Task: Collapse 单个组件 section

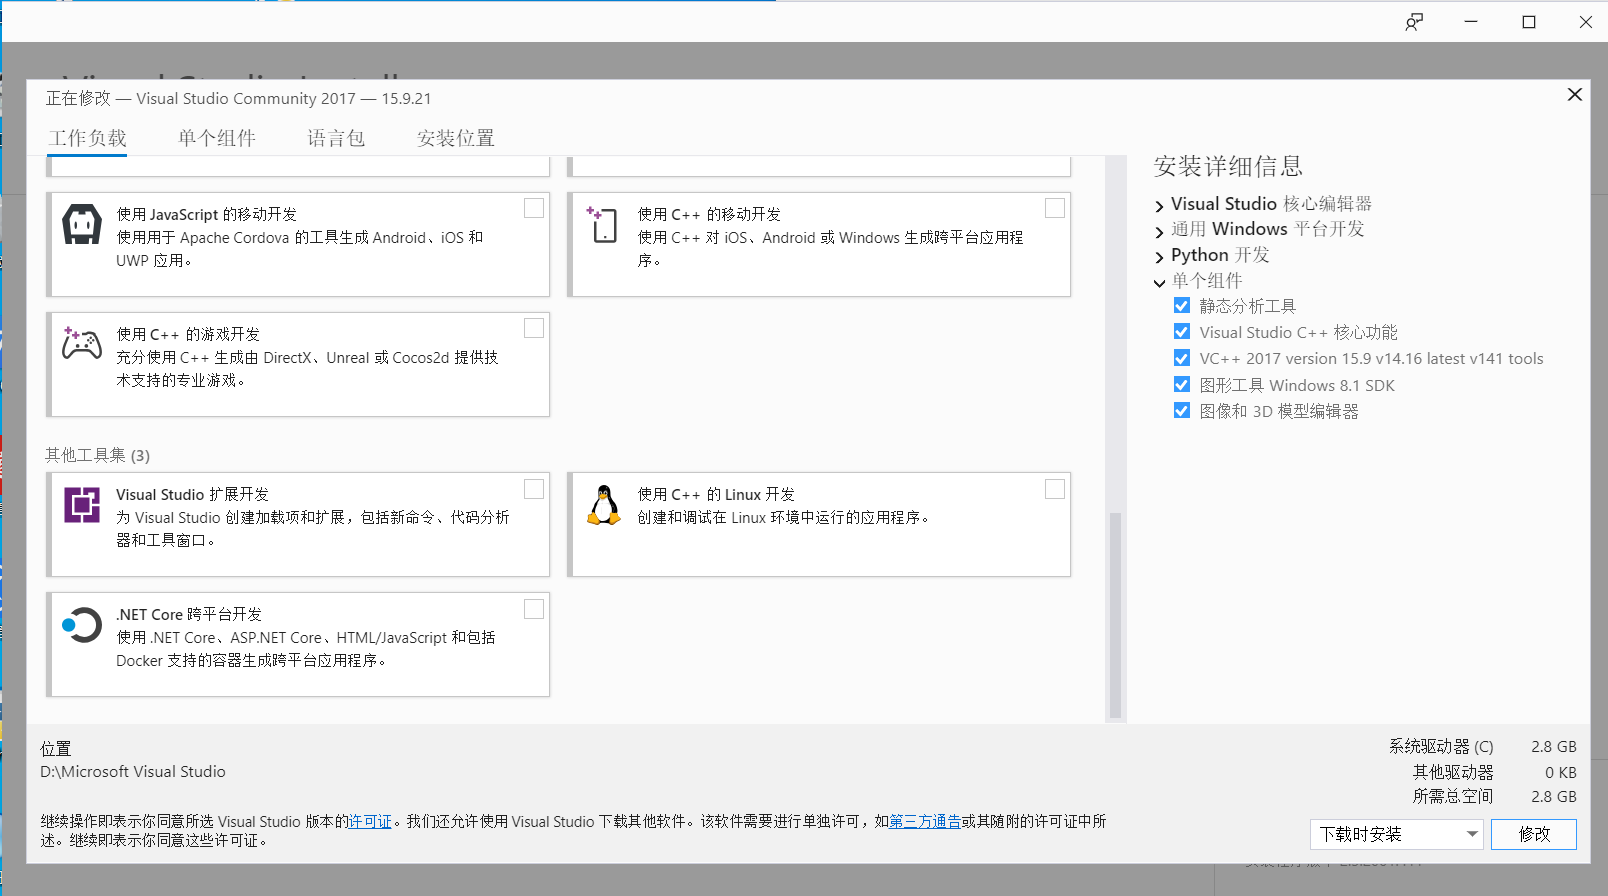Action: [x=1160, y=283]
